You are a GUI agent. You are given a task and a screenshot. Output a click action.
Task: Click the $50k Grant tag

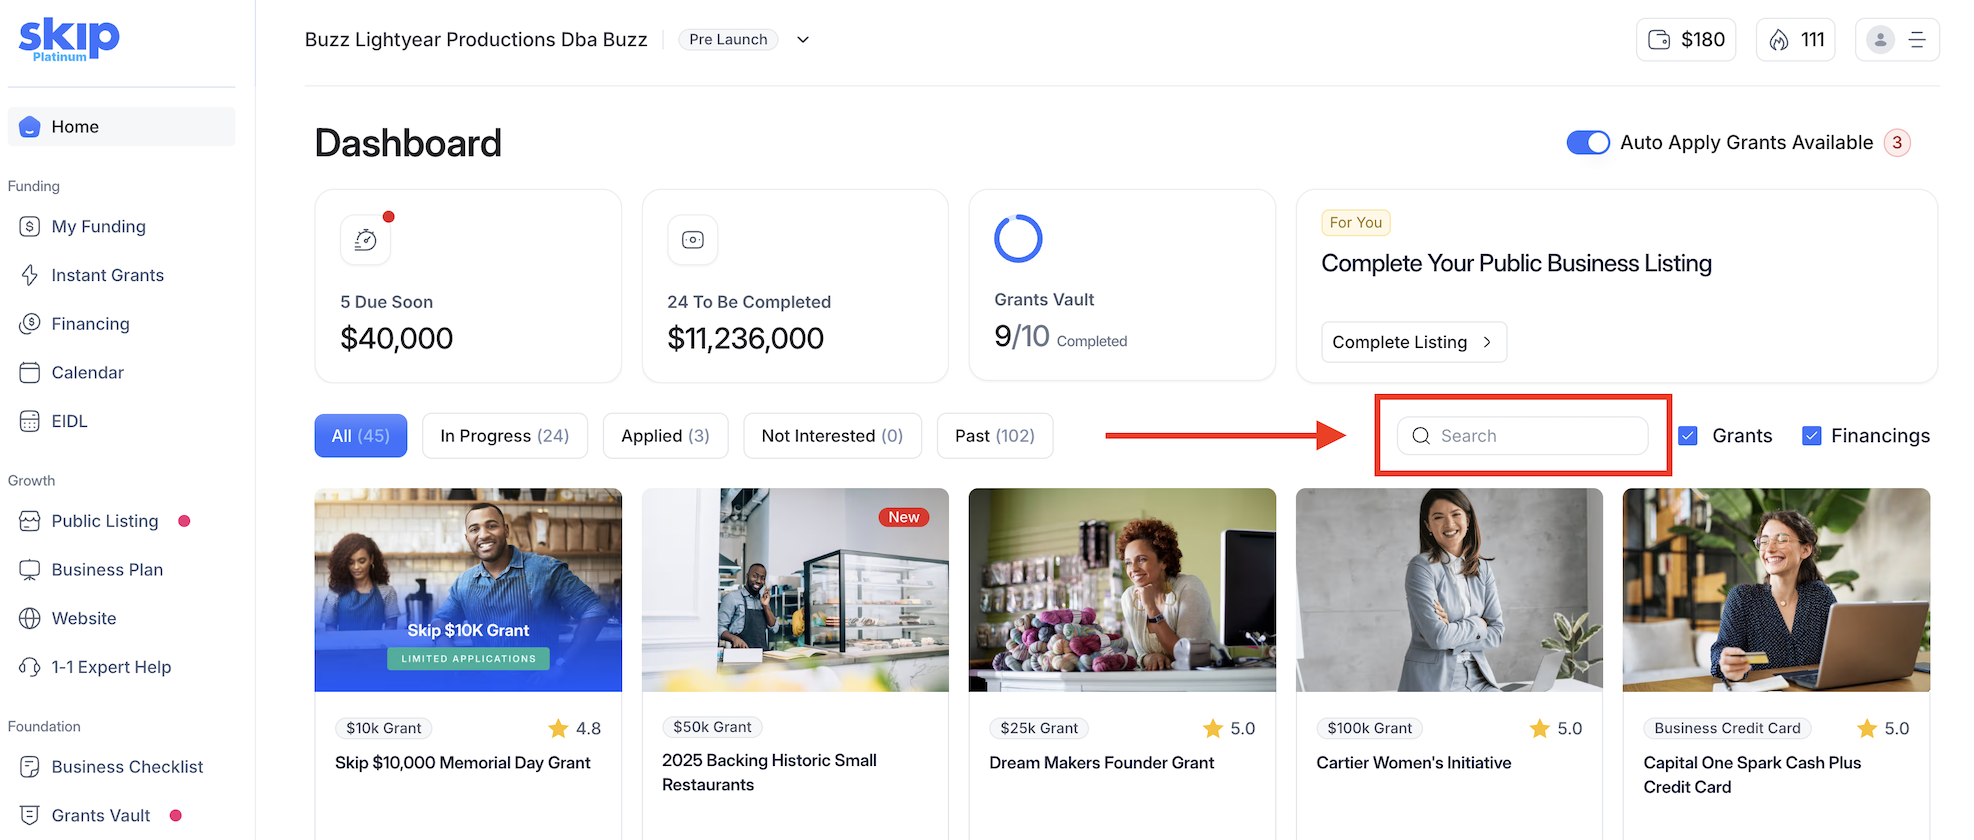coord(712,727)
